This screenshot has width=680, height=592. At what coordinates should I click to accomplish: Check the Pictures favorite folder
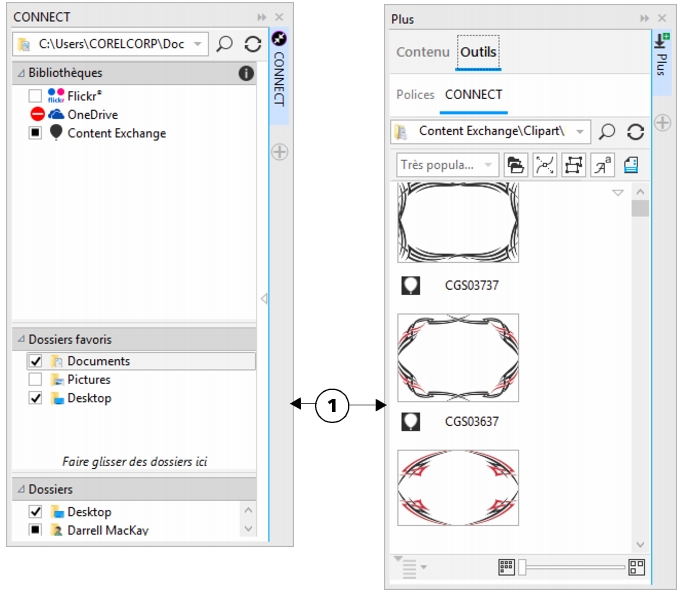tap(35, 380)
